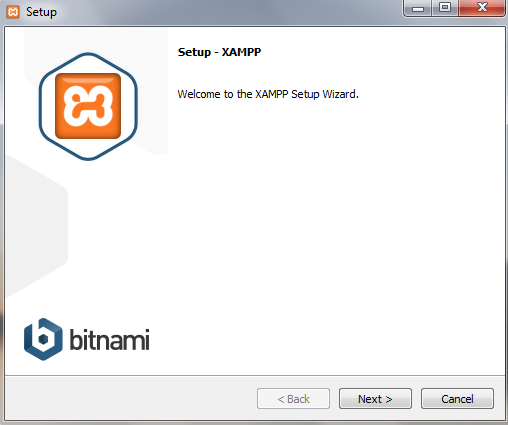Click the "Welcome to the XAMPP Setup Wizard." text
The width and height of the screenshot is (508, 425).
point(268,94)
